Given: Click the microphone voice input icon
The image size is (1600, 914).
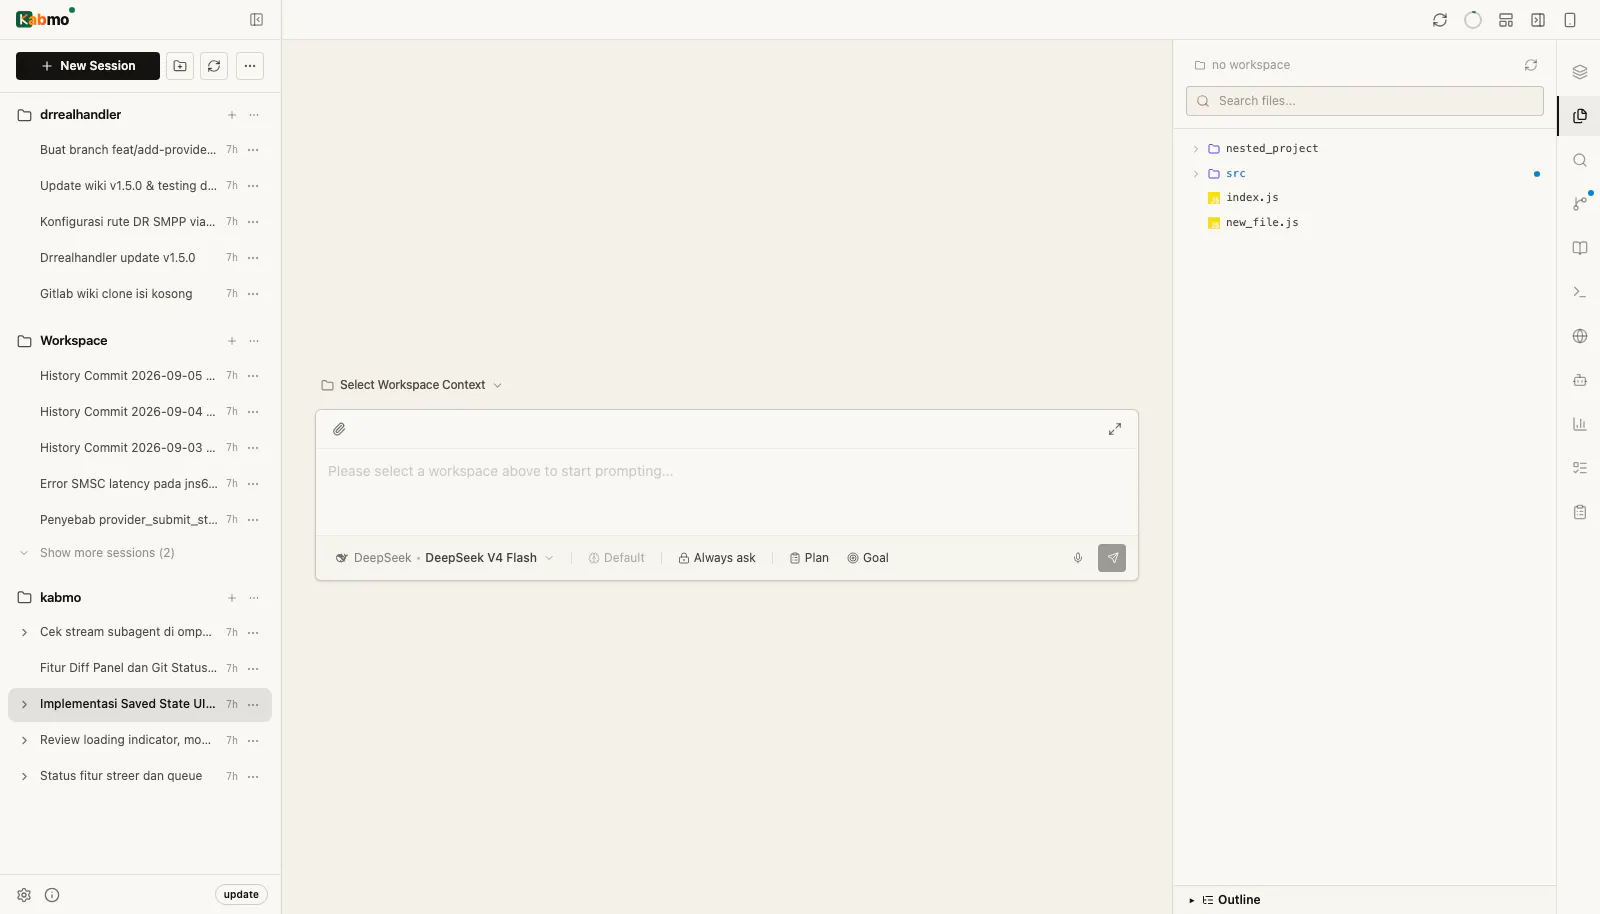Looking at the screenshot, I should coord(1078,558).
